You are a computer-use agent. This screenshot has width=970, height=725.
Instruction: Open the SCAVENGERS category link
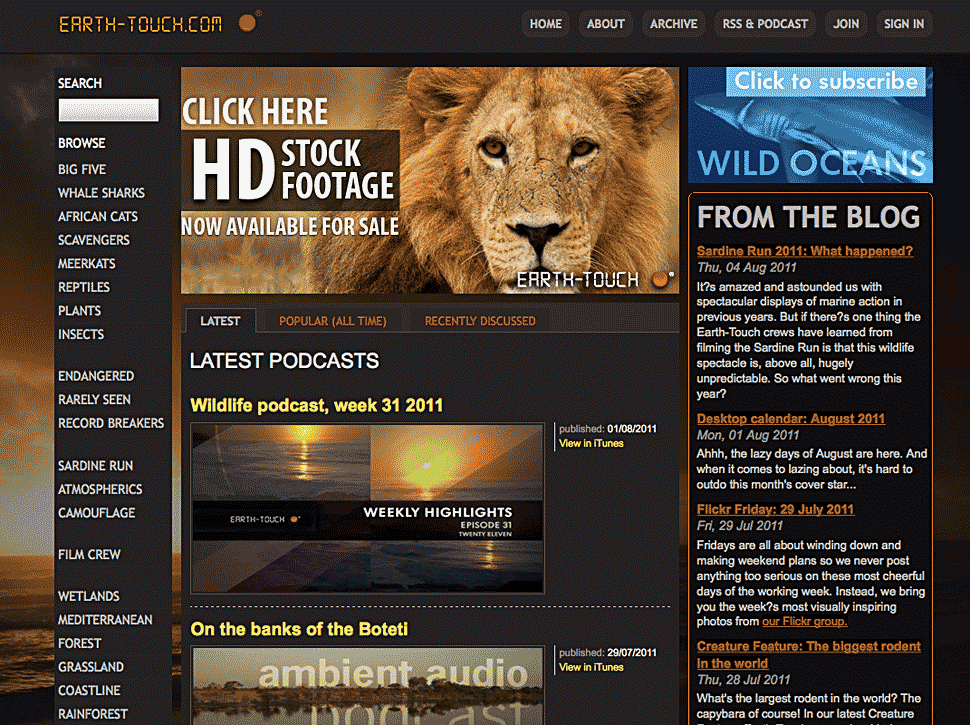pos(94,240)
